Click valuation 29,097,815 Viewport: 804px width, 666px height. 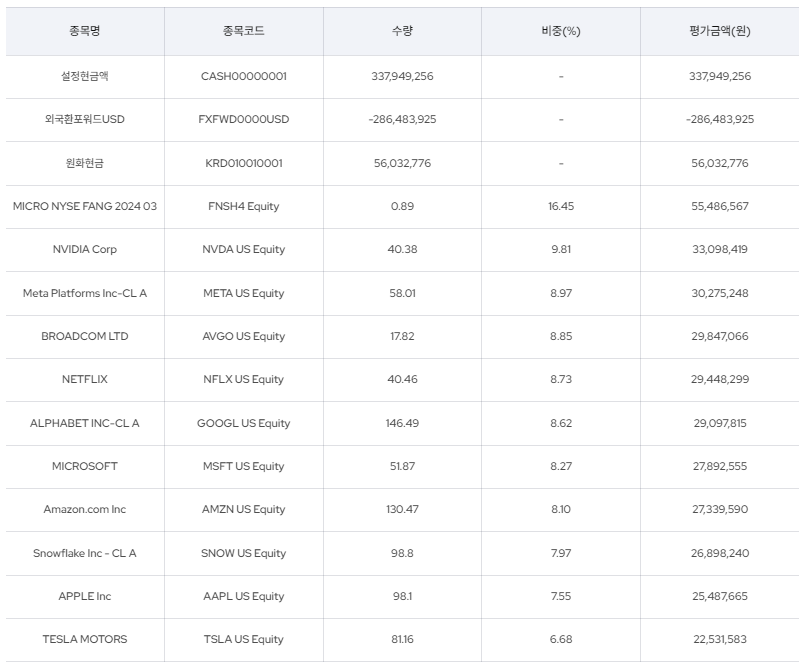pyautogui.click(x=720, y=423)
